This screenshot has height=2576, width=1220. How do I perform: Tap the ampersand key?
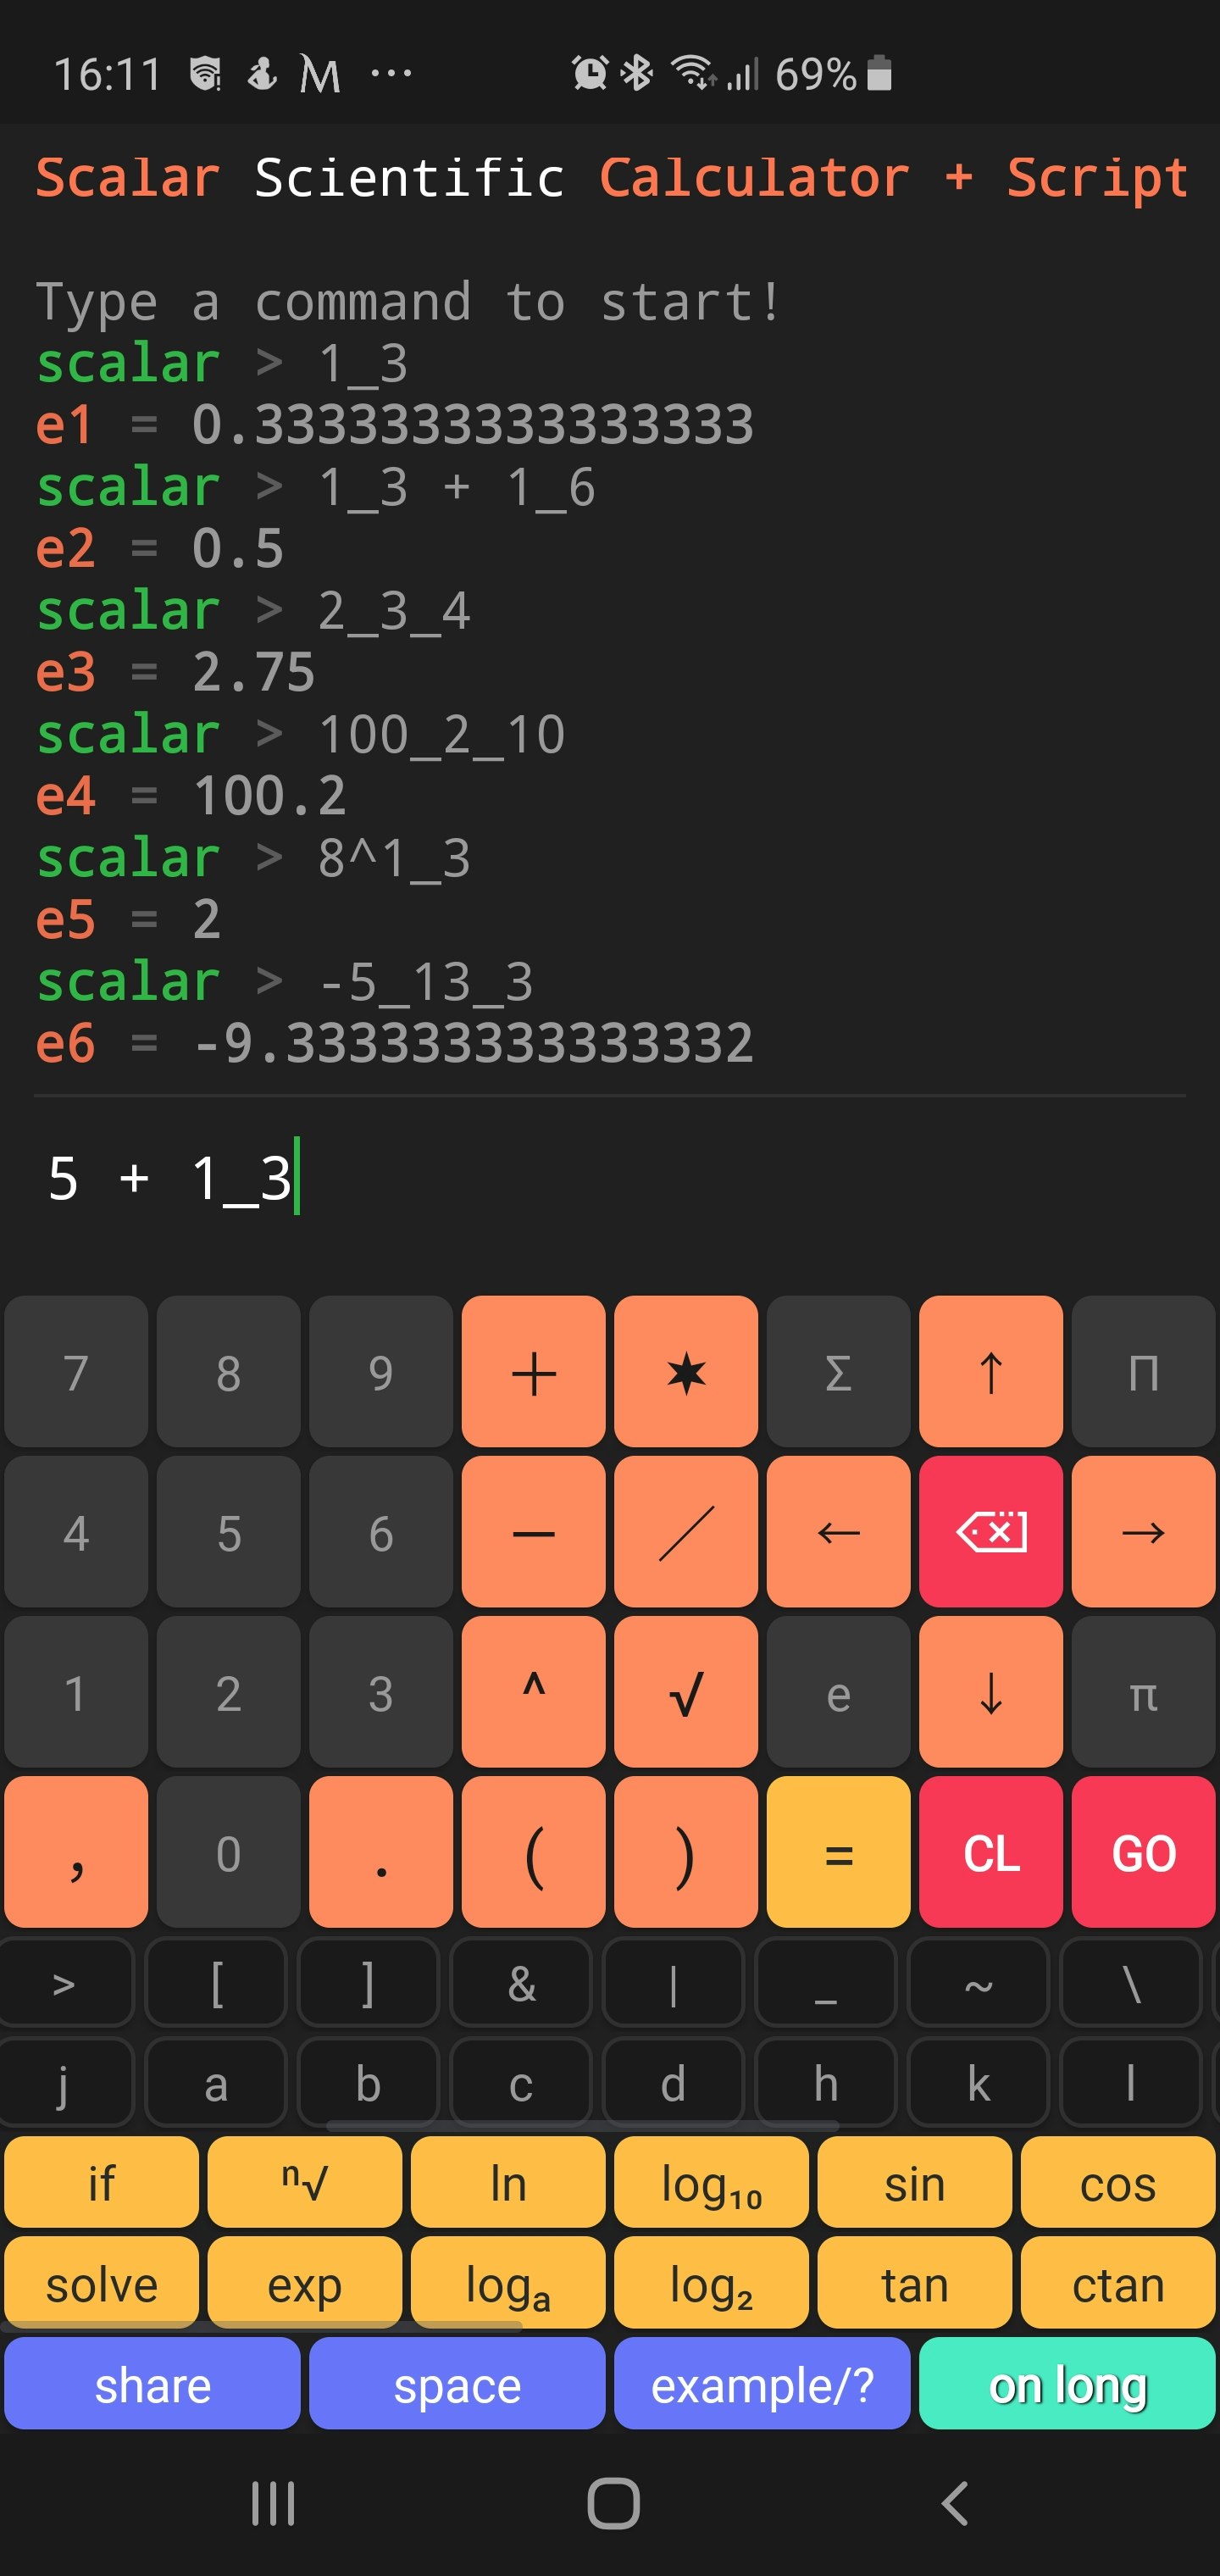point(521,1982)
